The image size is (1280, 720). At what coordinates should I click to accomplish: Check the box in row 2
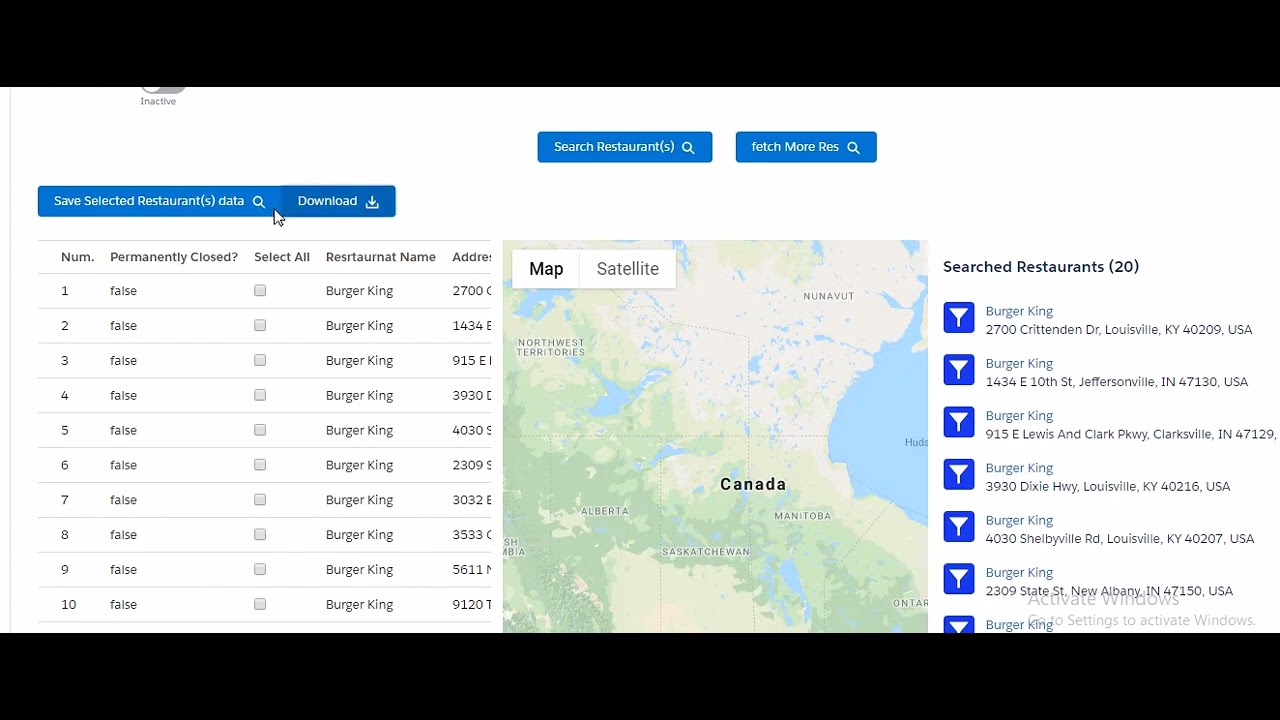pyautogui.click(x=260, y=326)
